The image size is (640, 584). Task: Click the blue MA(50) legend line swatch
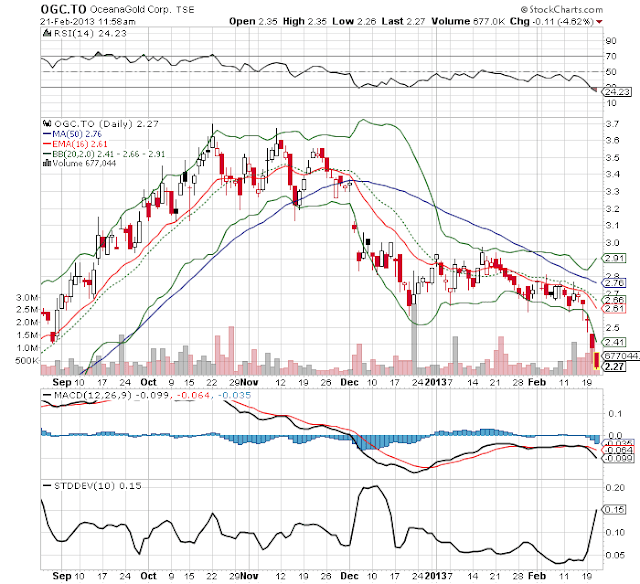click(47, 134)
